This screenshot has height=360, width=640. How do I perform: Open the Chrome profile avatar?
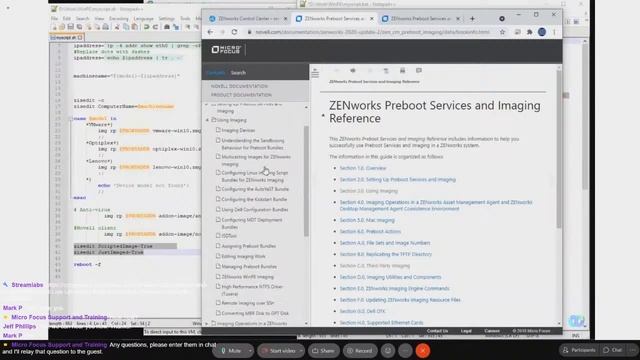[x=542, y=32]
